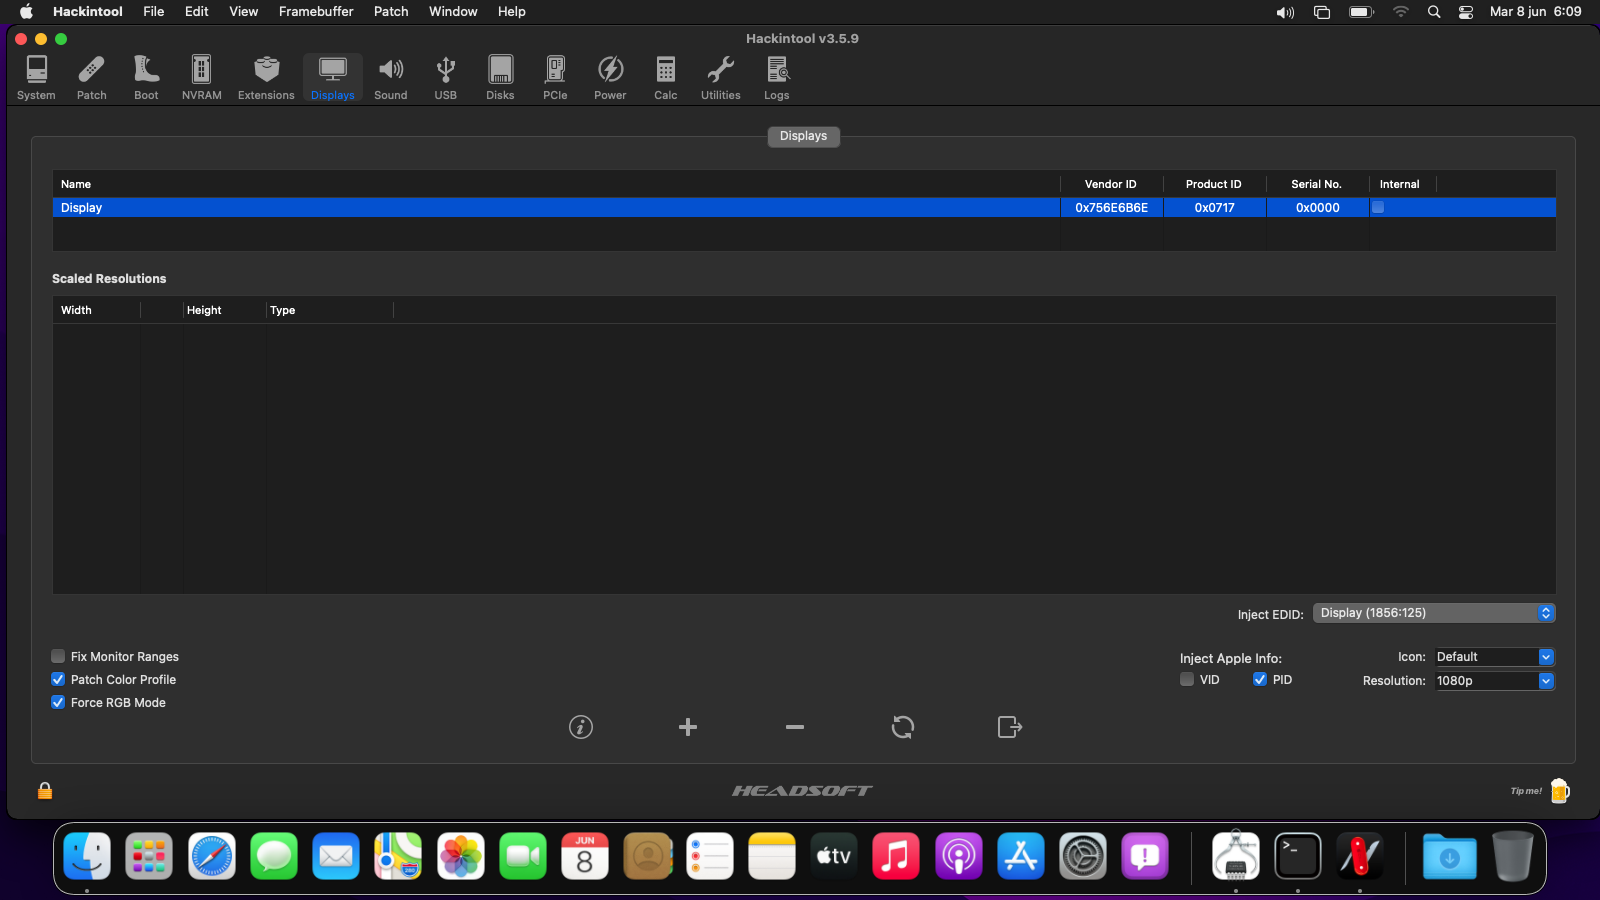The height and width of the screenshot is (900, 1600).
Task: Open Control Center in menu bar
Action: tap(1466, 12)
